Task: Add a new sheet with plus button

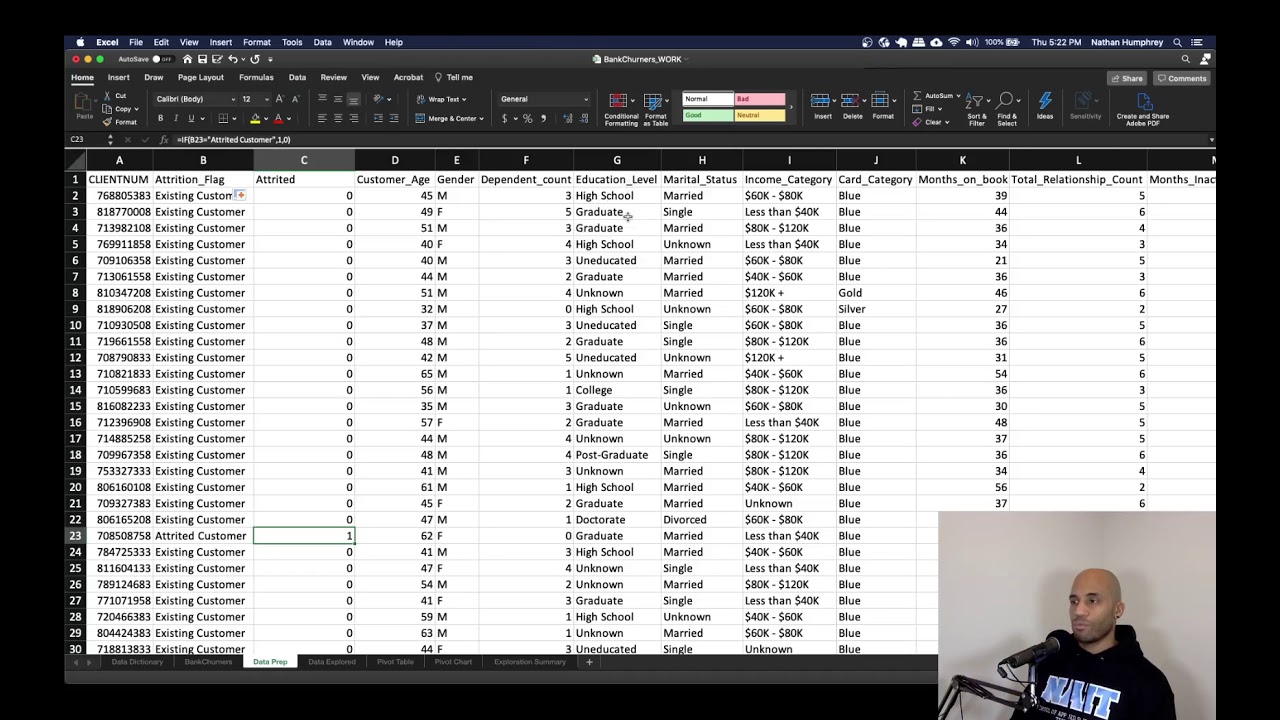Action: [589, 662]
